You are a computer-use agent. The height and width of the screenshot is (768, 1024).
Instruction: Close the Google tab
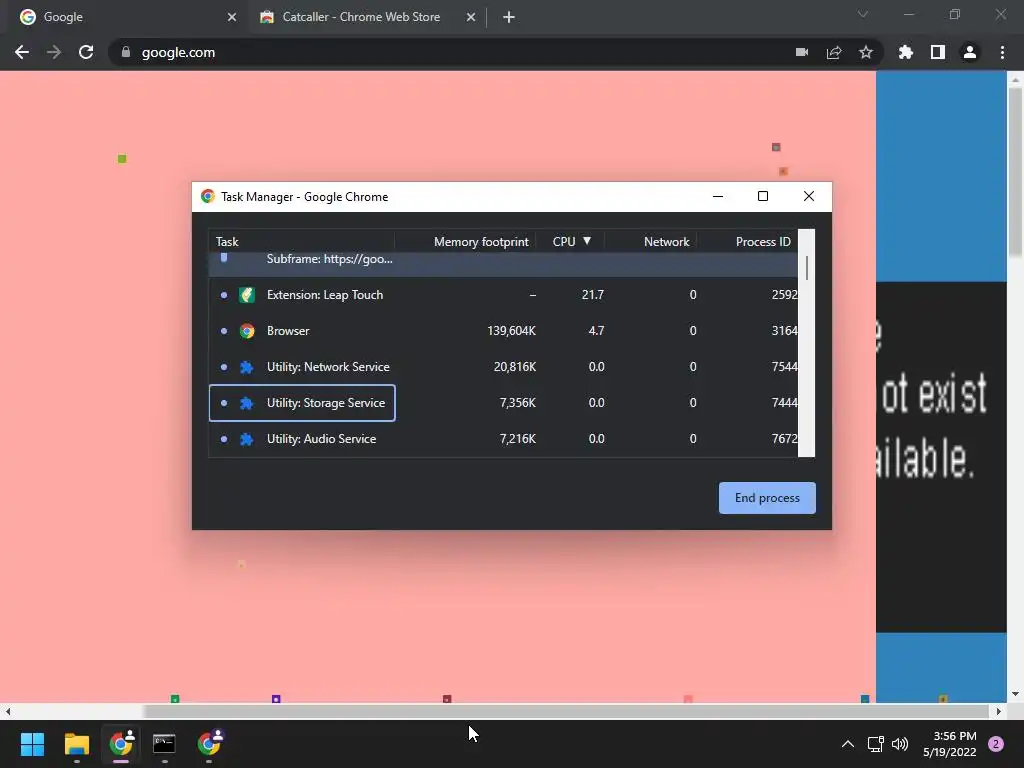coord(232,17)
